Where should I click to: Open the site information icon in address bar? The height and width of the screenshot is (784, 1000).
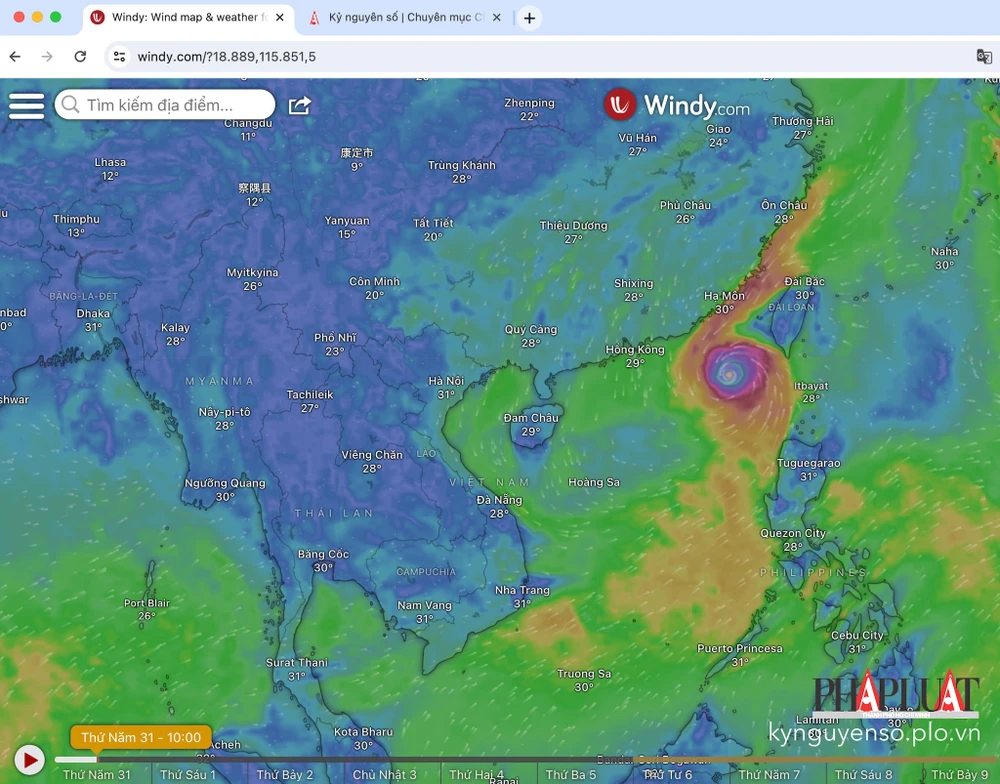point(119,57)
